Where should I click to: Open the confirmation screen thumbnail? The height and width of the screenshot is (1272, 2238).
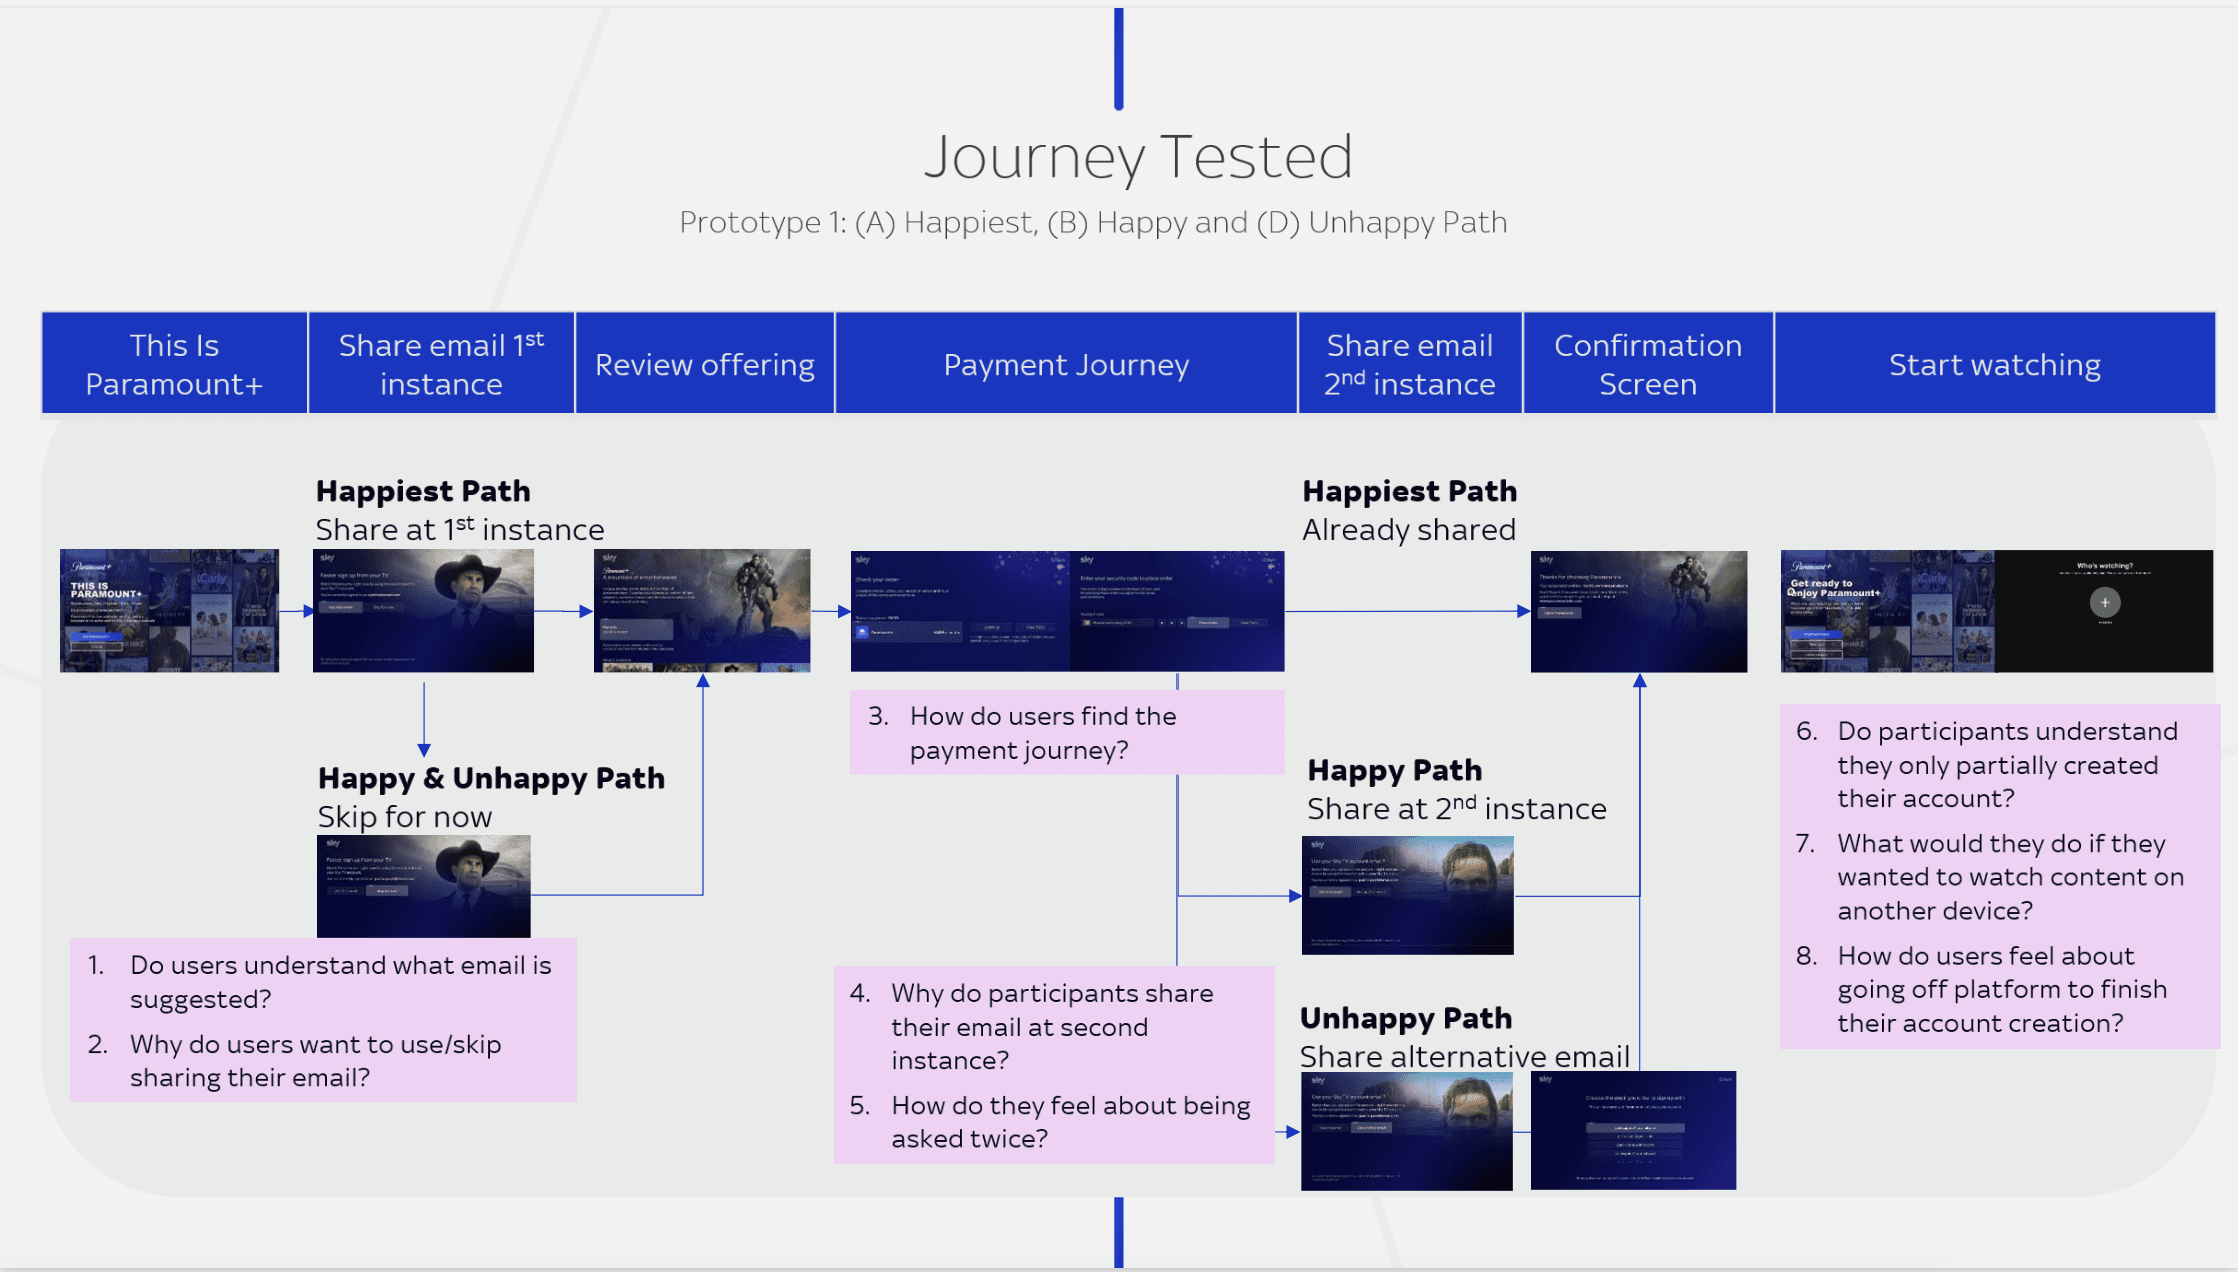(1638, 610)
